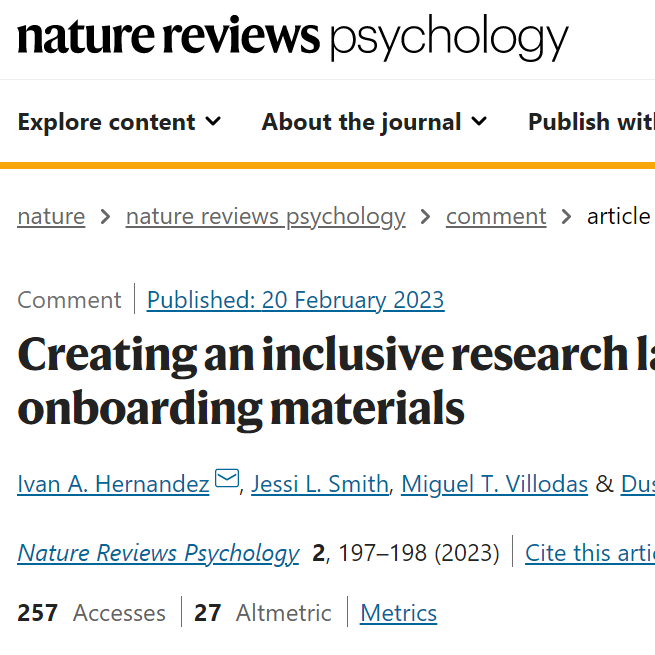Click the chevron arrow next to Explore content
This screenshot has width=655, height=655.
213,122
